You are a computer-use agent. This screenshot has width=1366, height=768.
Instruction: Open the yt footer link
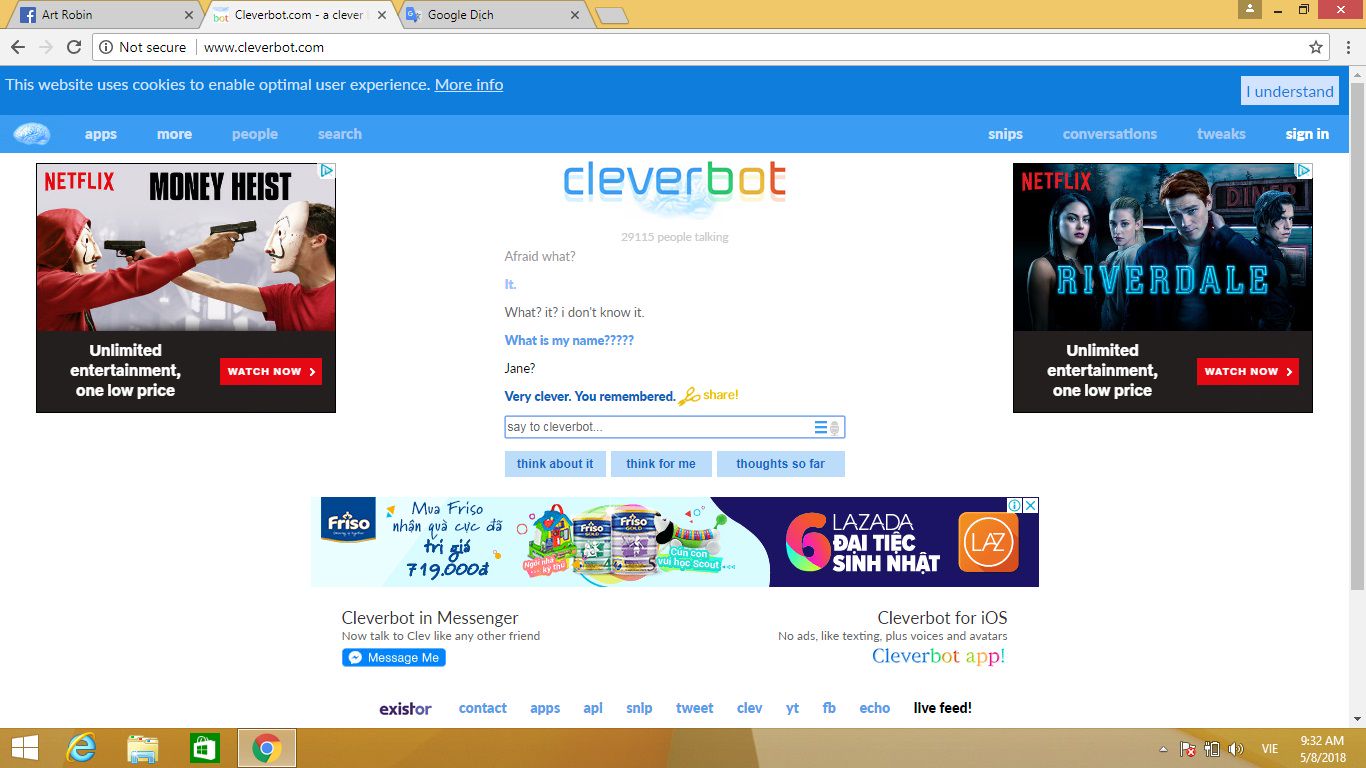pos(792,708)
